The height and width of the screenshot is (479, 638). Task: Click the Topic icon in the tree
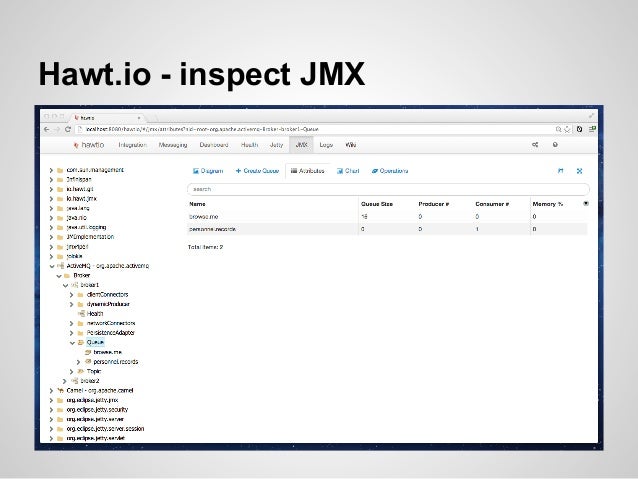point(81,371)
